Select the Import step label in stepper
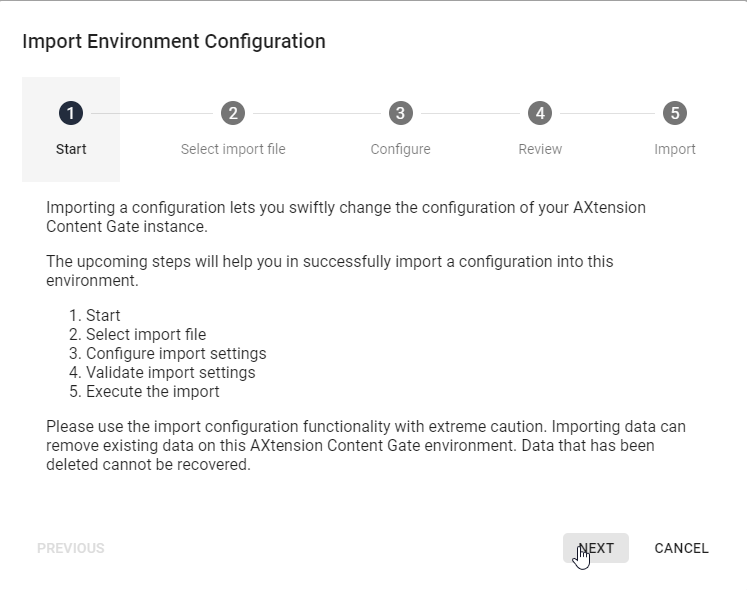The width and height of the screenshot is (747, 590). 675,149
